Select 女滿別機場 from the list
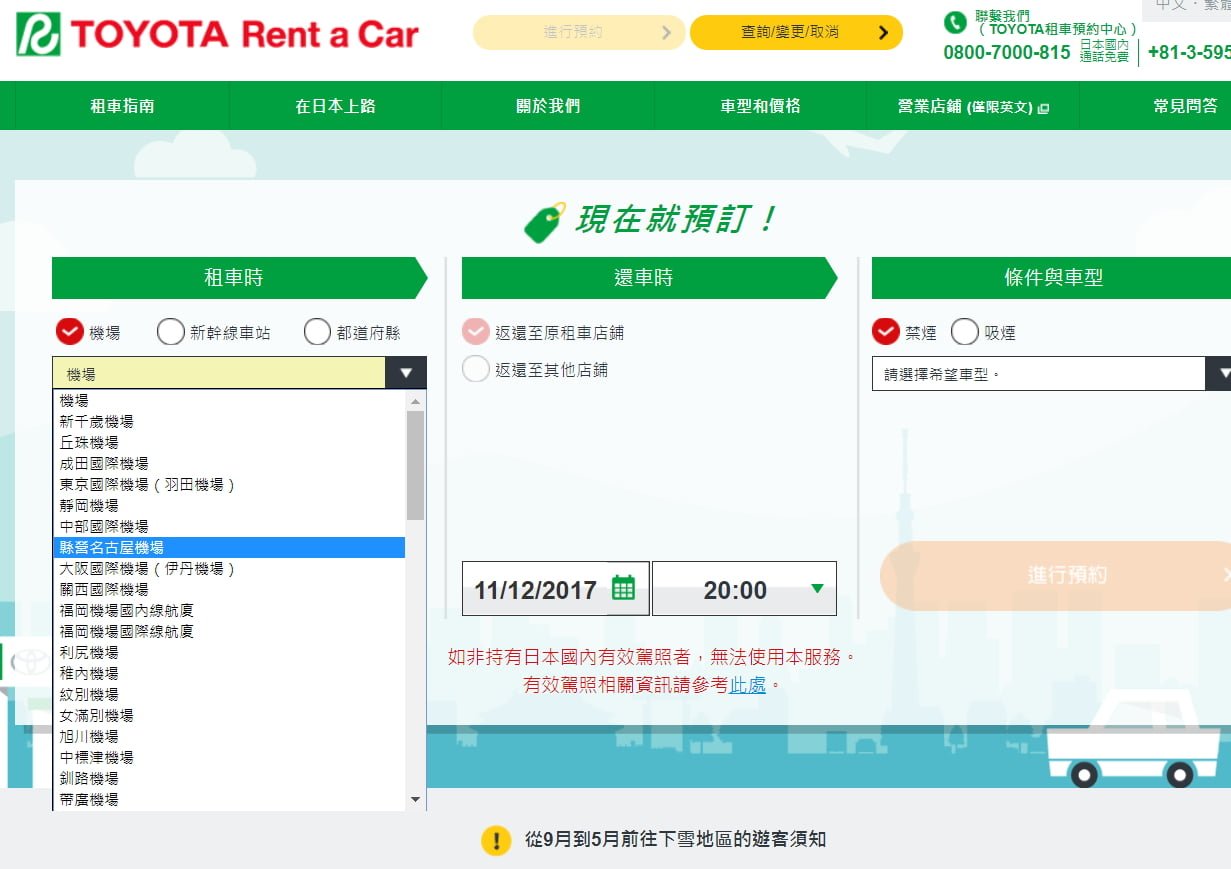The image size is (1231, 869). click(229, 716)
